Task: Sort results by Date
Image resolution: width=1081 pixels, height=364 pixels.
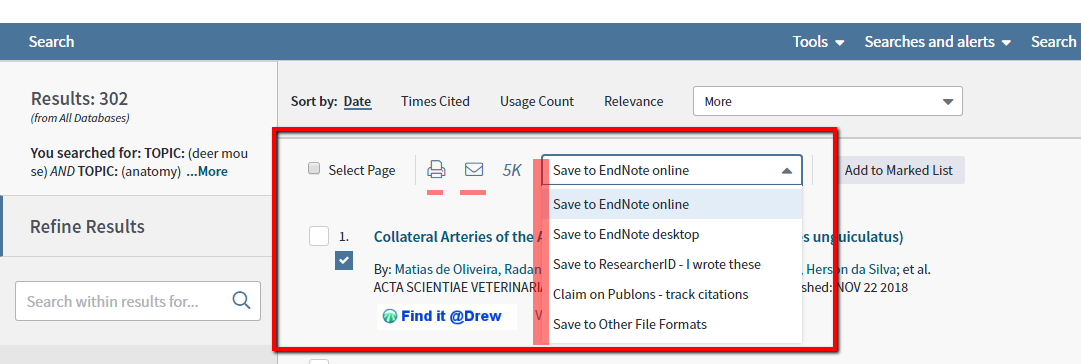Action: pos(357,101)
